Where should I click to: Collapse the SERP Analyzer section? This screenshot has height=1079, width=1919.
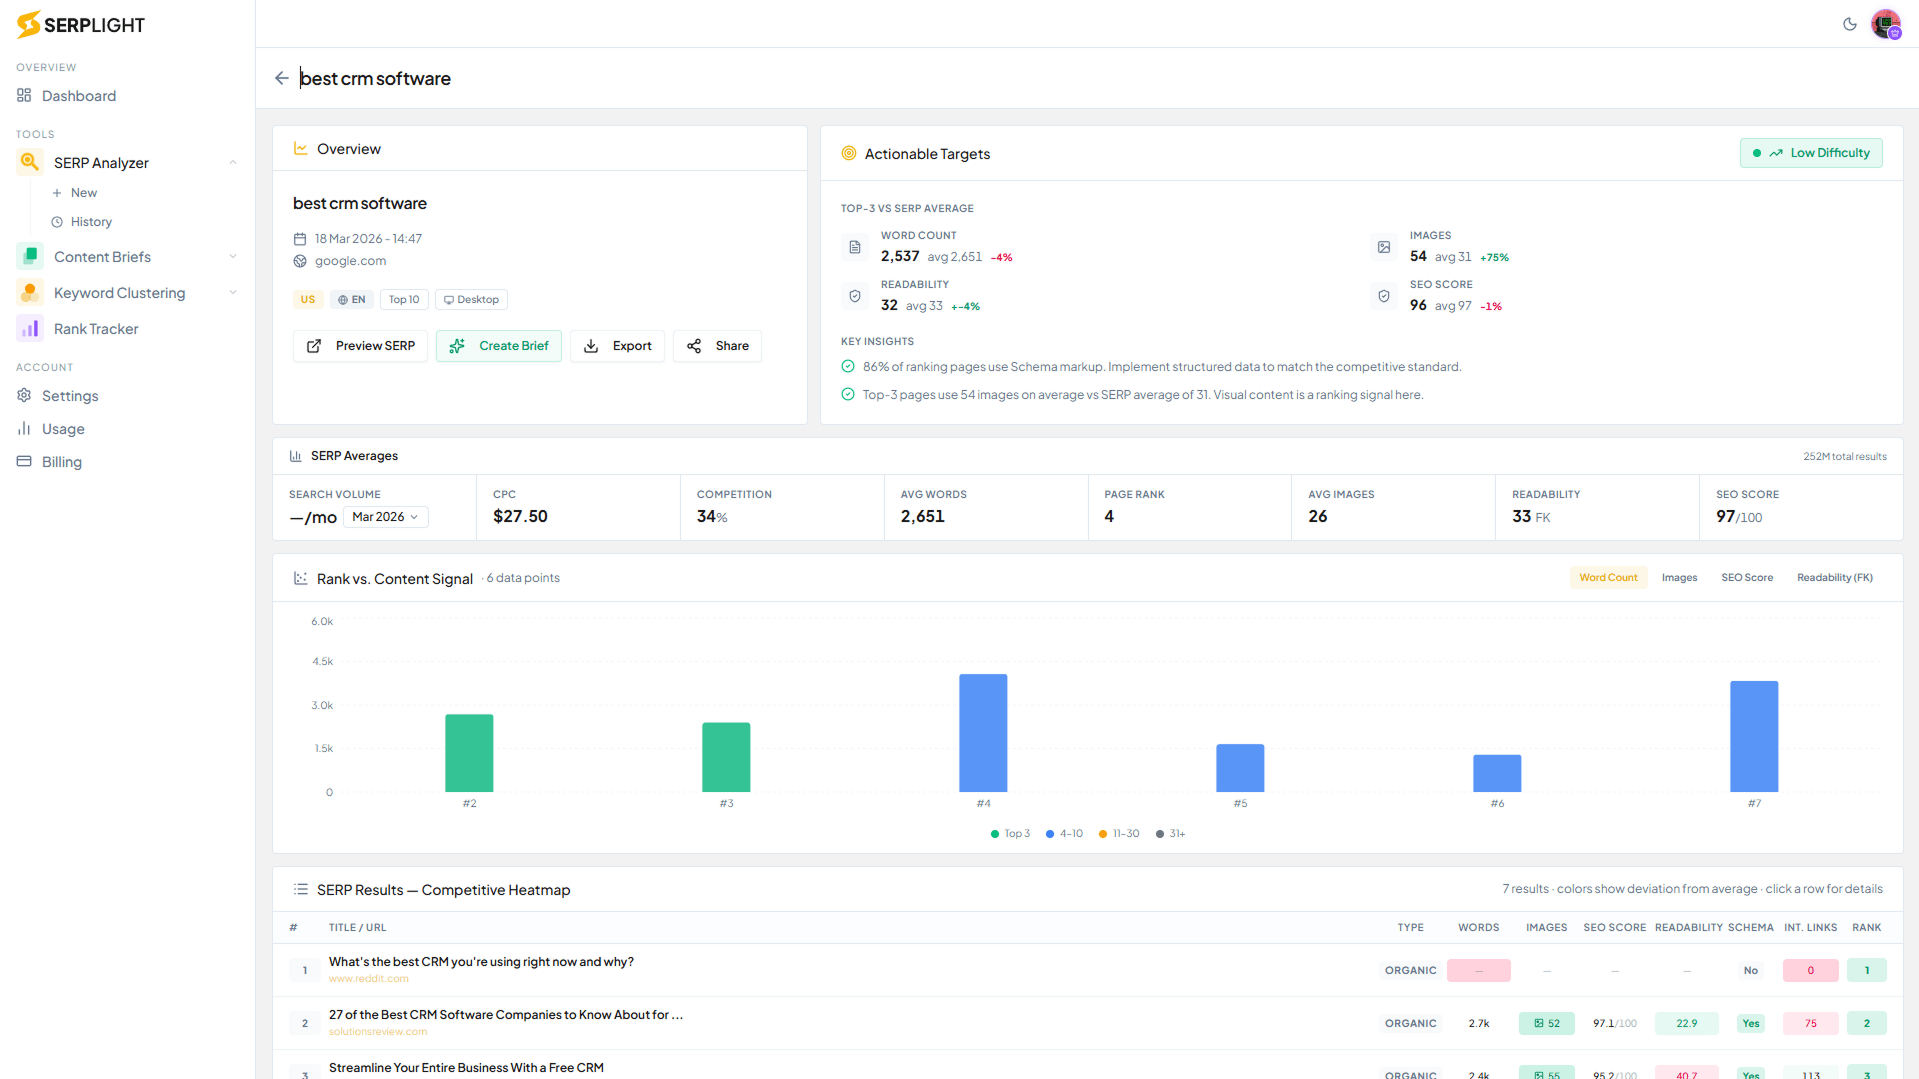[233, 162]
